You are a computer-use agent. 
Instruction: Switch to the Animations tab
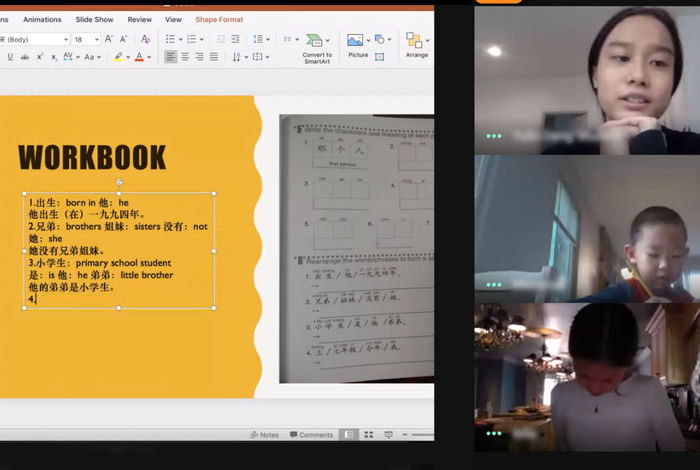point(42,20)
